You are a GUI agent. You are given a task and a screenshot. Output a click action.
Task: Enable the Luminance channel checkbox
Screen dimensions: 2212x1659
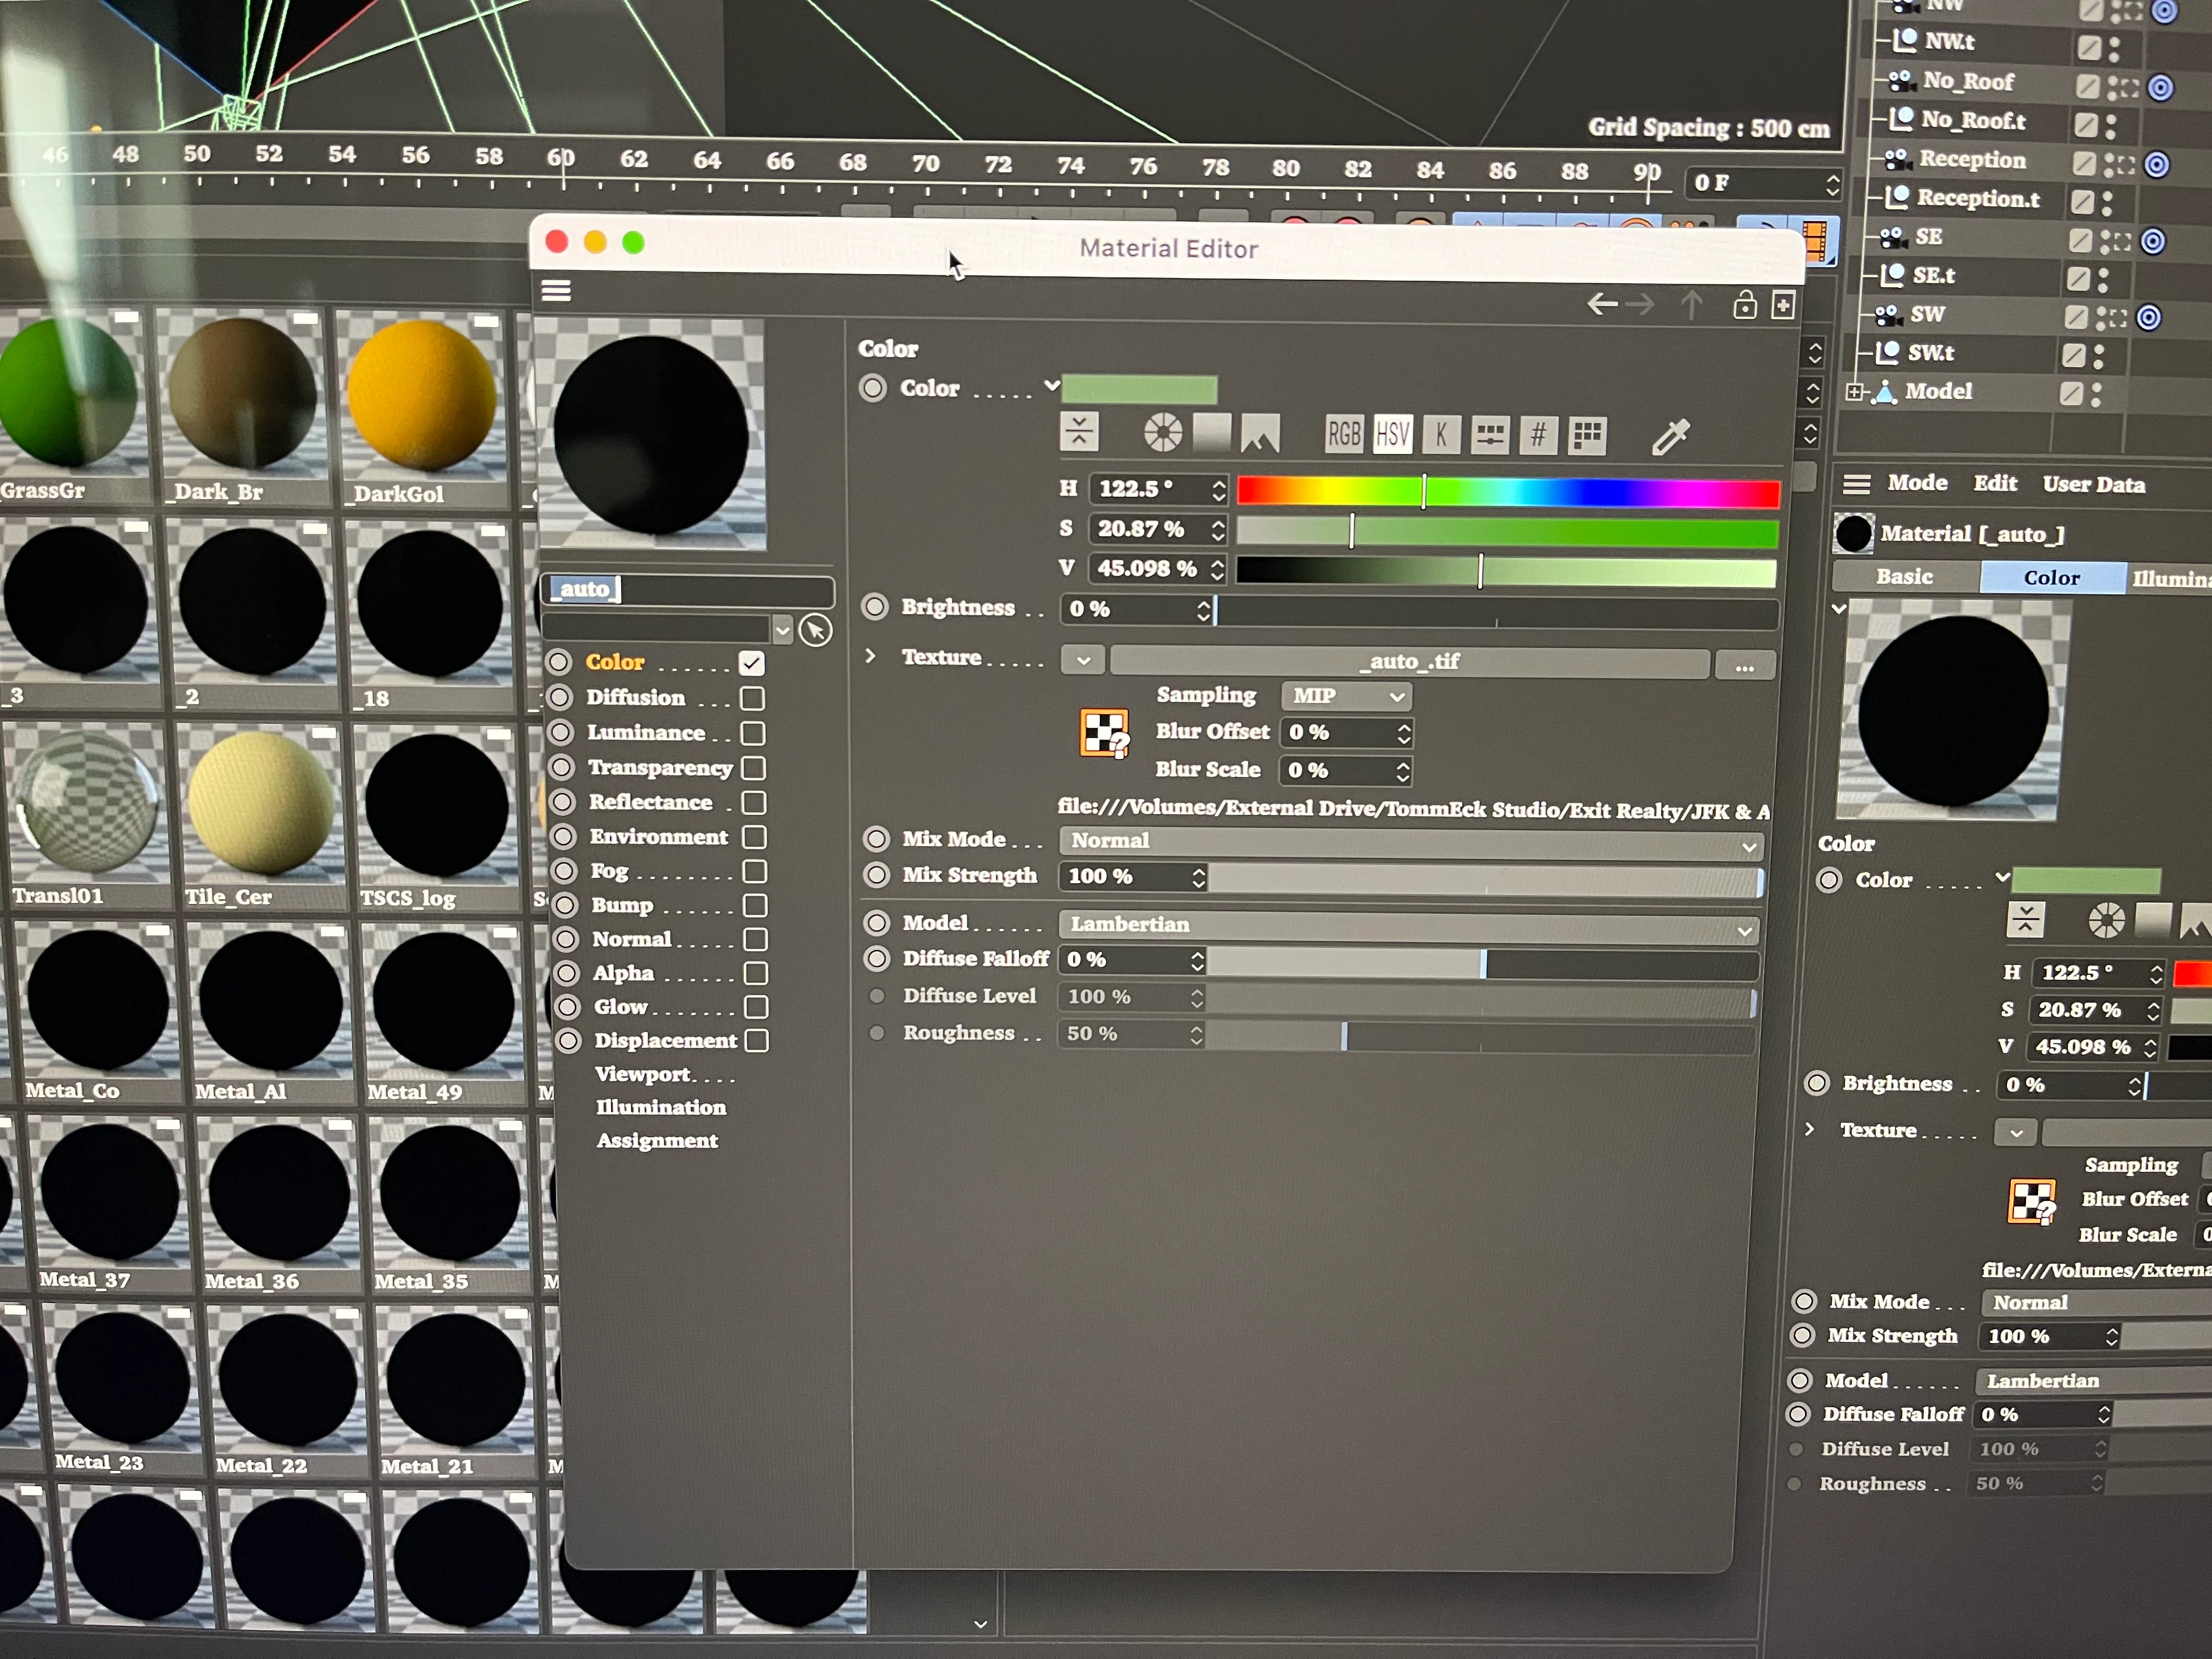pos(753,733)
